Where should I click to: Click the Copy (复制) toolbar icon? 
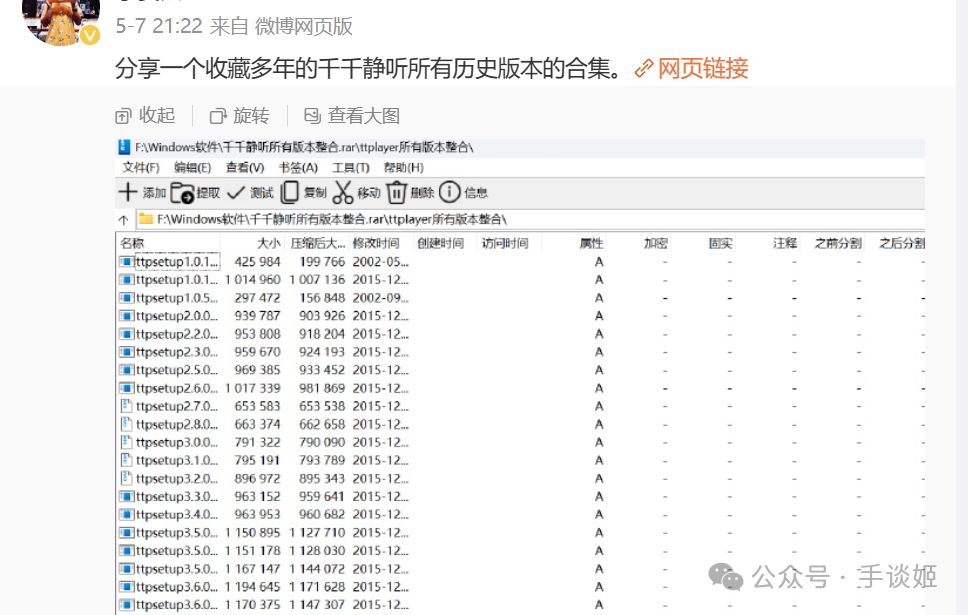click(x=290, y=192)
